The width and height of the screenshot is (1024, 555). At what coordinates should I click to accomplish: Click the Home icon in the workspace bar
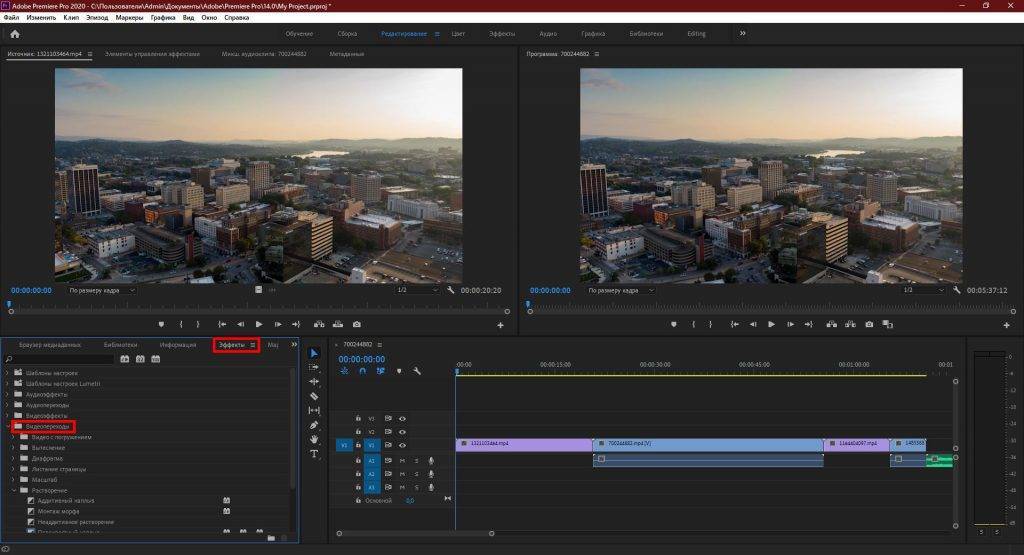(14, 34)
